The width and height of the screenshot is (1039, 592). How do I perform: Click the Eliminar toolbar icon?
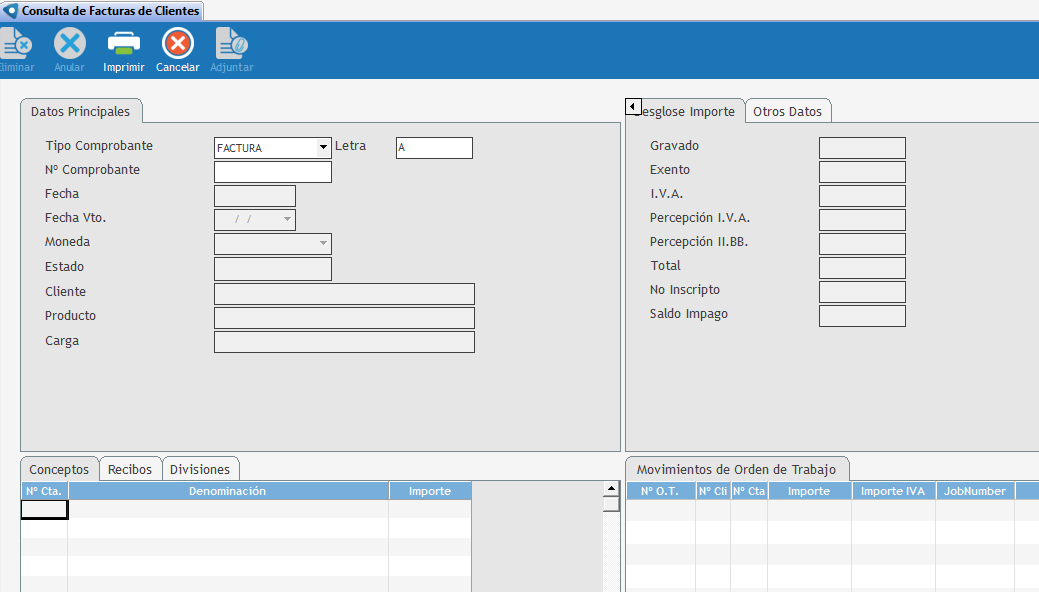[x=16, y=44]
